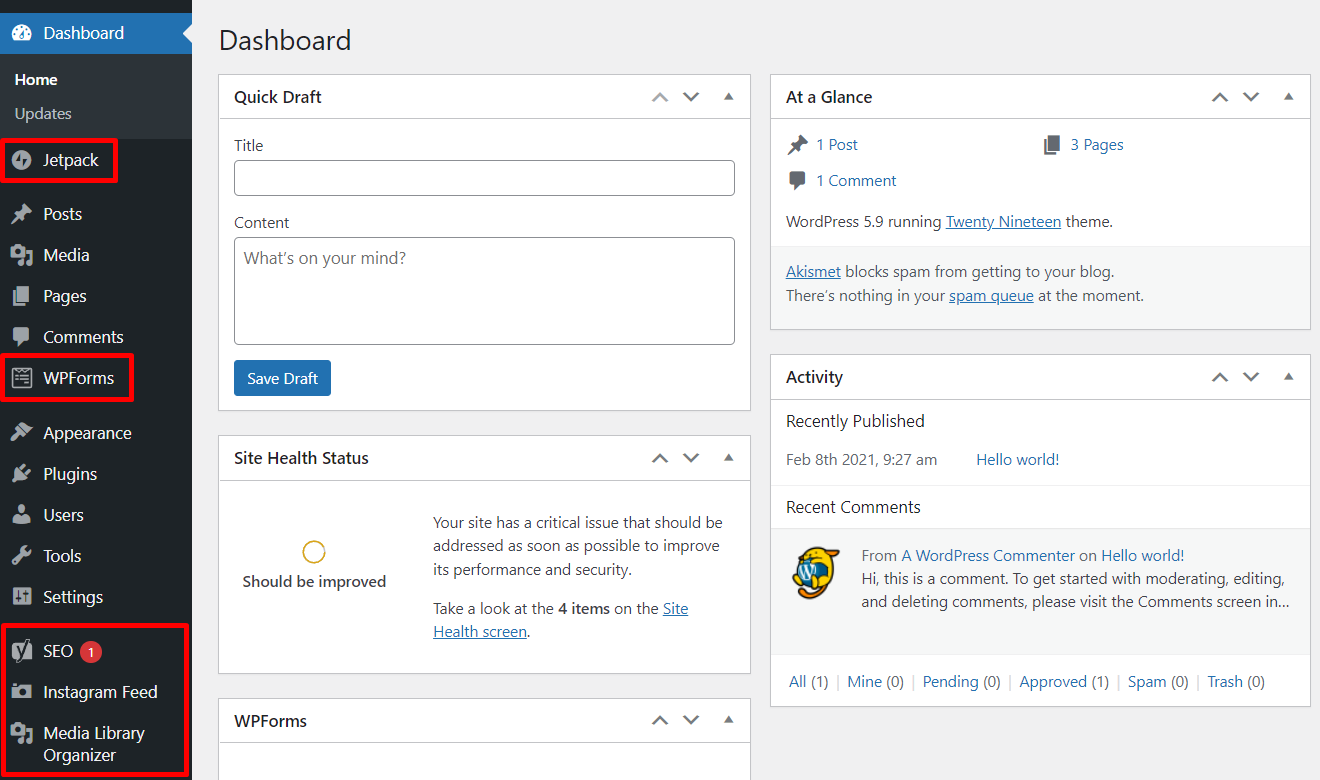Filter comments by All (1)
This screenshot has width=1320, height=780.
click(808, 682)
